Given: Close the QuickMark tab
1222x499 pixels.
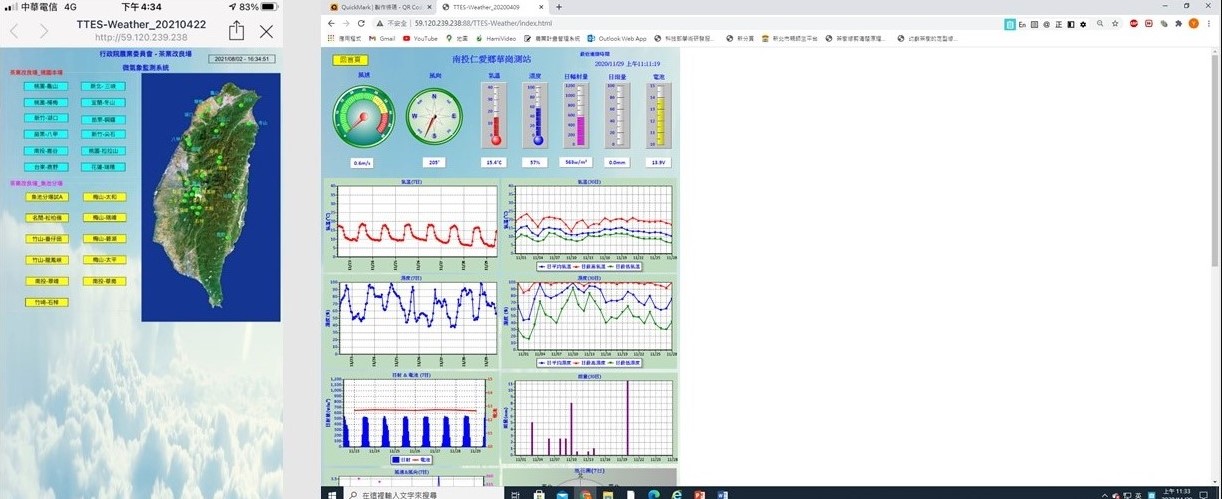Looking at the screenshot, I should [x=430, y=6].
